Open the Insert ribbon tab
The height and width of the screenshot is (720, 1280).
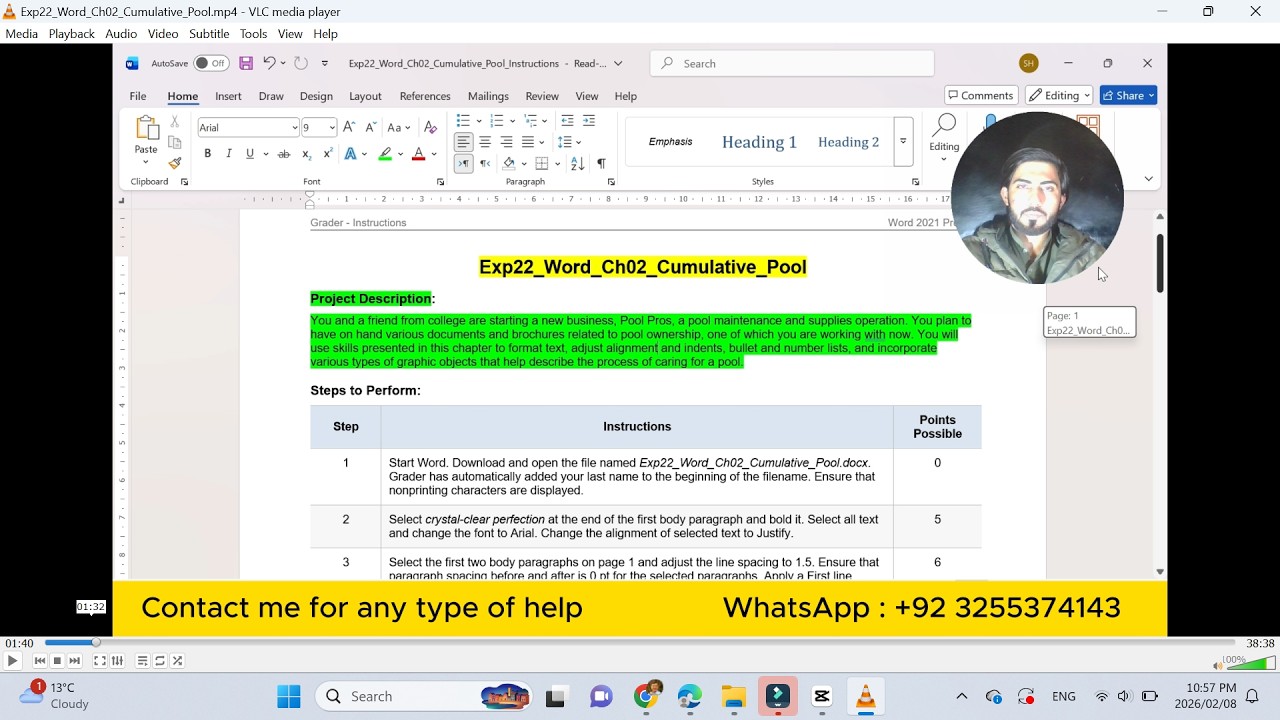[228, 96]
